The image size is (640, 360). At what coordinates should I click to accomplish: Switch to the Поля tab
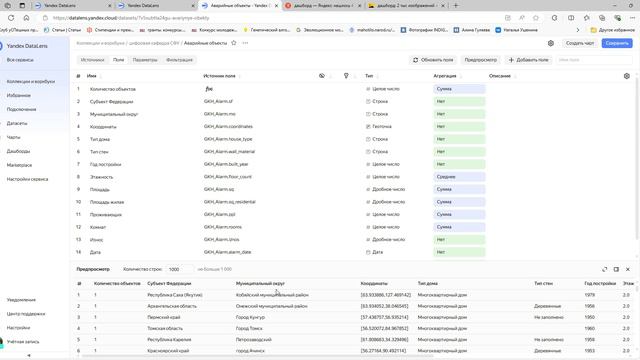point(118,60)
